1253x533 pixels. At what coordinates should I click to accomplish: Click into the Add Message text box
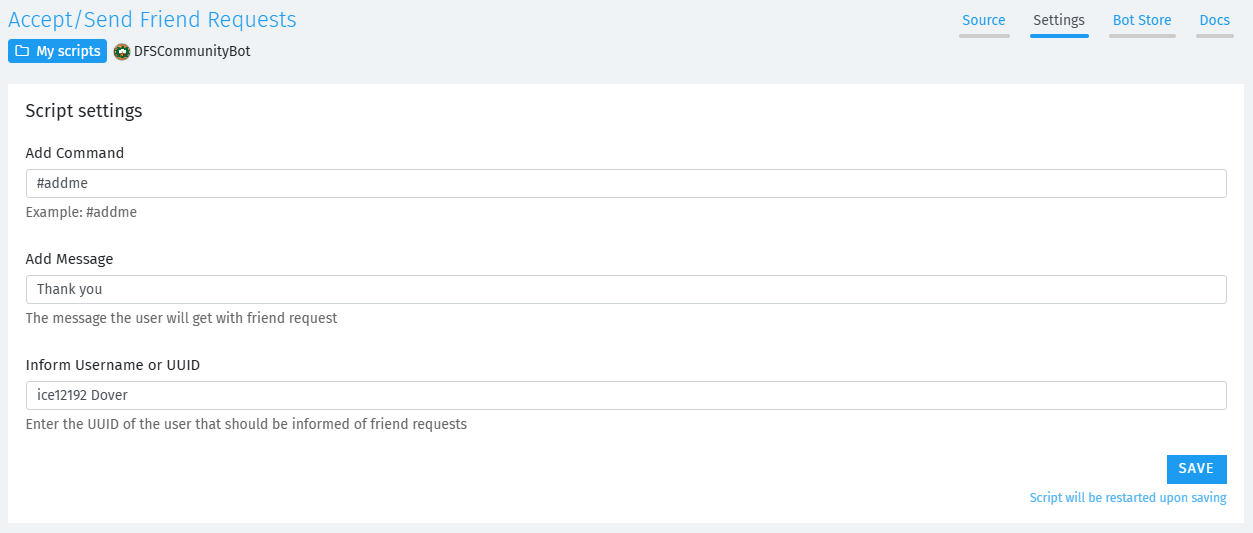click(x=626, y=289)
